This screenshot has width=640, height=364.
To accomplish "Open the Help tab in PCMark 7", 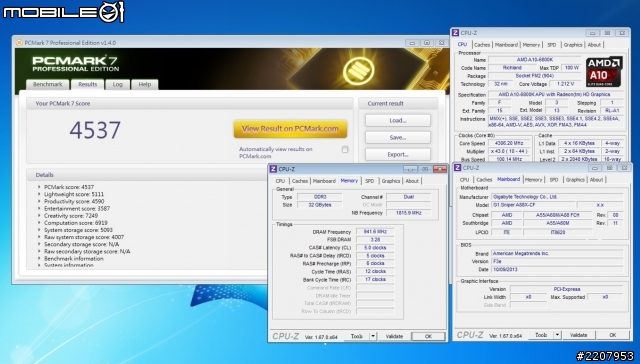I will click(144, 84).
